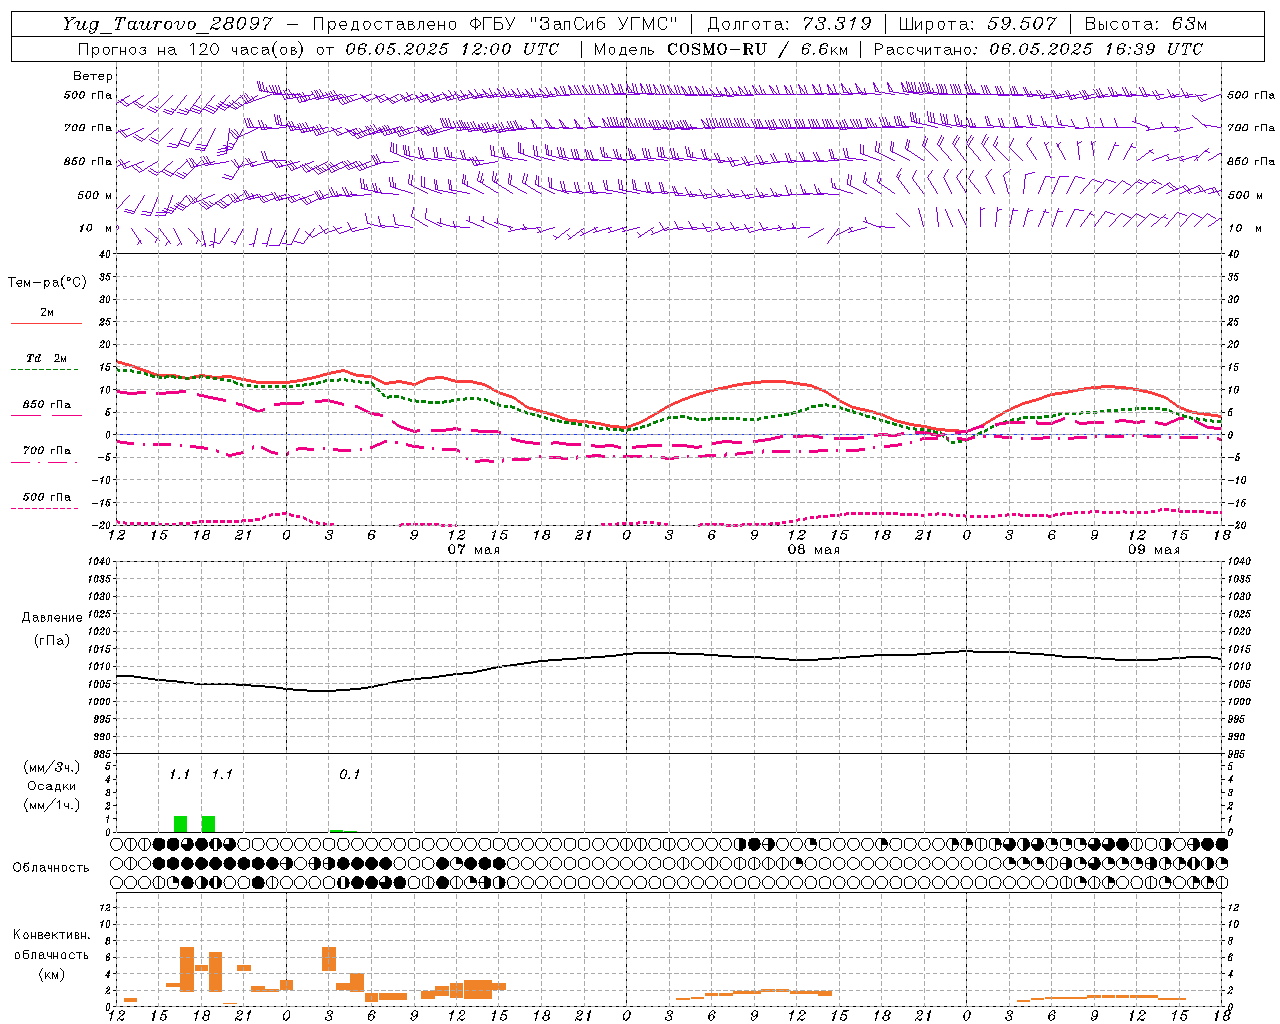1280x1024 pixels.
Task: Click the 10 м wind level label on left
Action: click(x=97, y=228)
